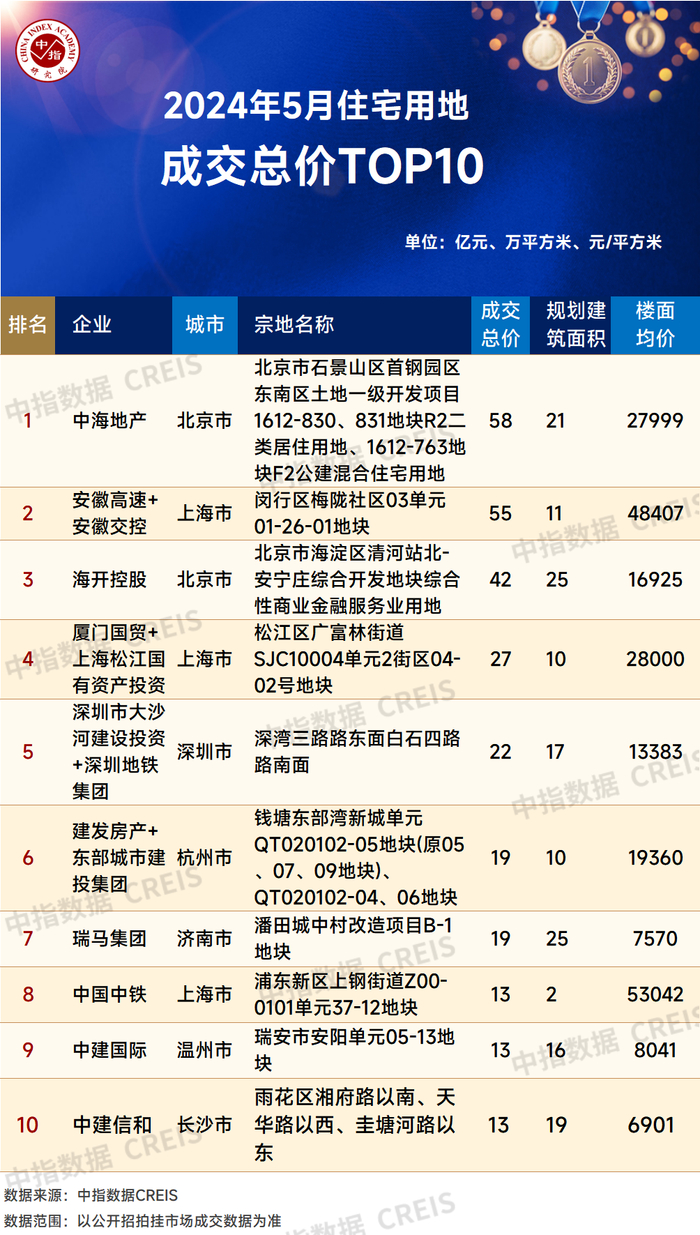The height and width of the screenshot is (1235, 700).
Task: Click the China Index Academy logo
Action: (48, 50)
